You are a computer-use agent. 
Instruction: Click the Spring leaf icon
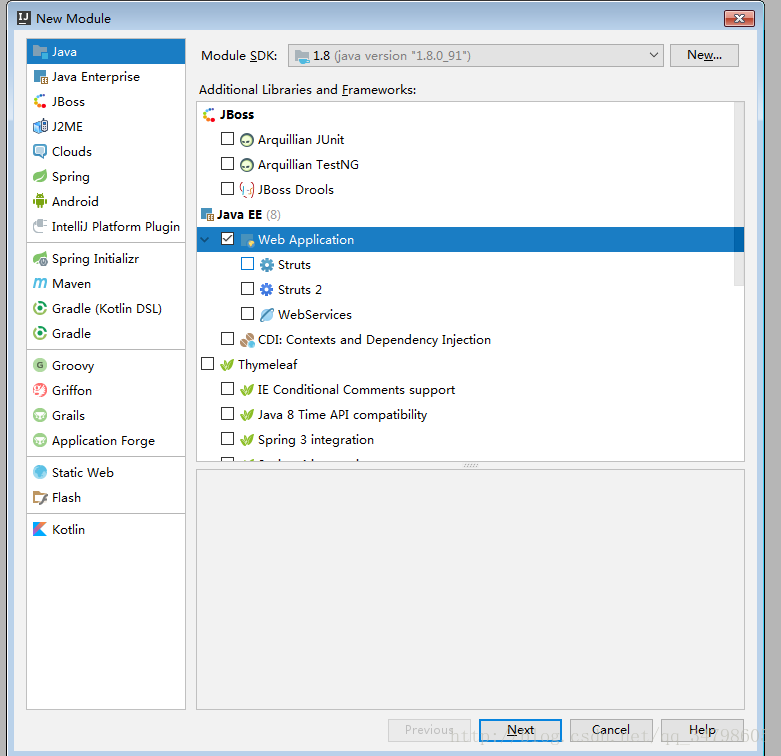40,176
